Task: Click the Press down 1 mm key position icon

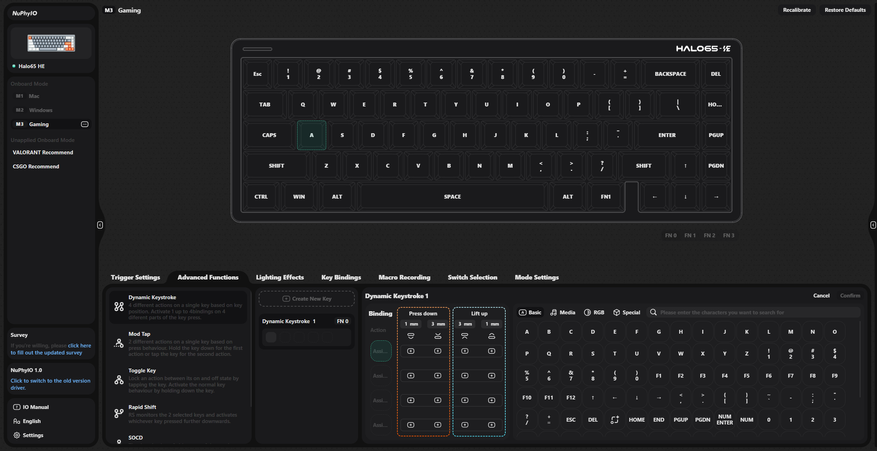Action: 411,336
